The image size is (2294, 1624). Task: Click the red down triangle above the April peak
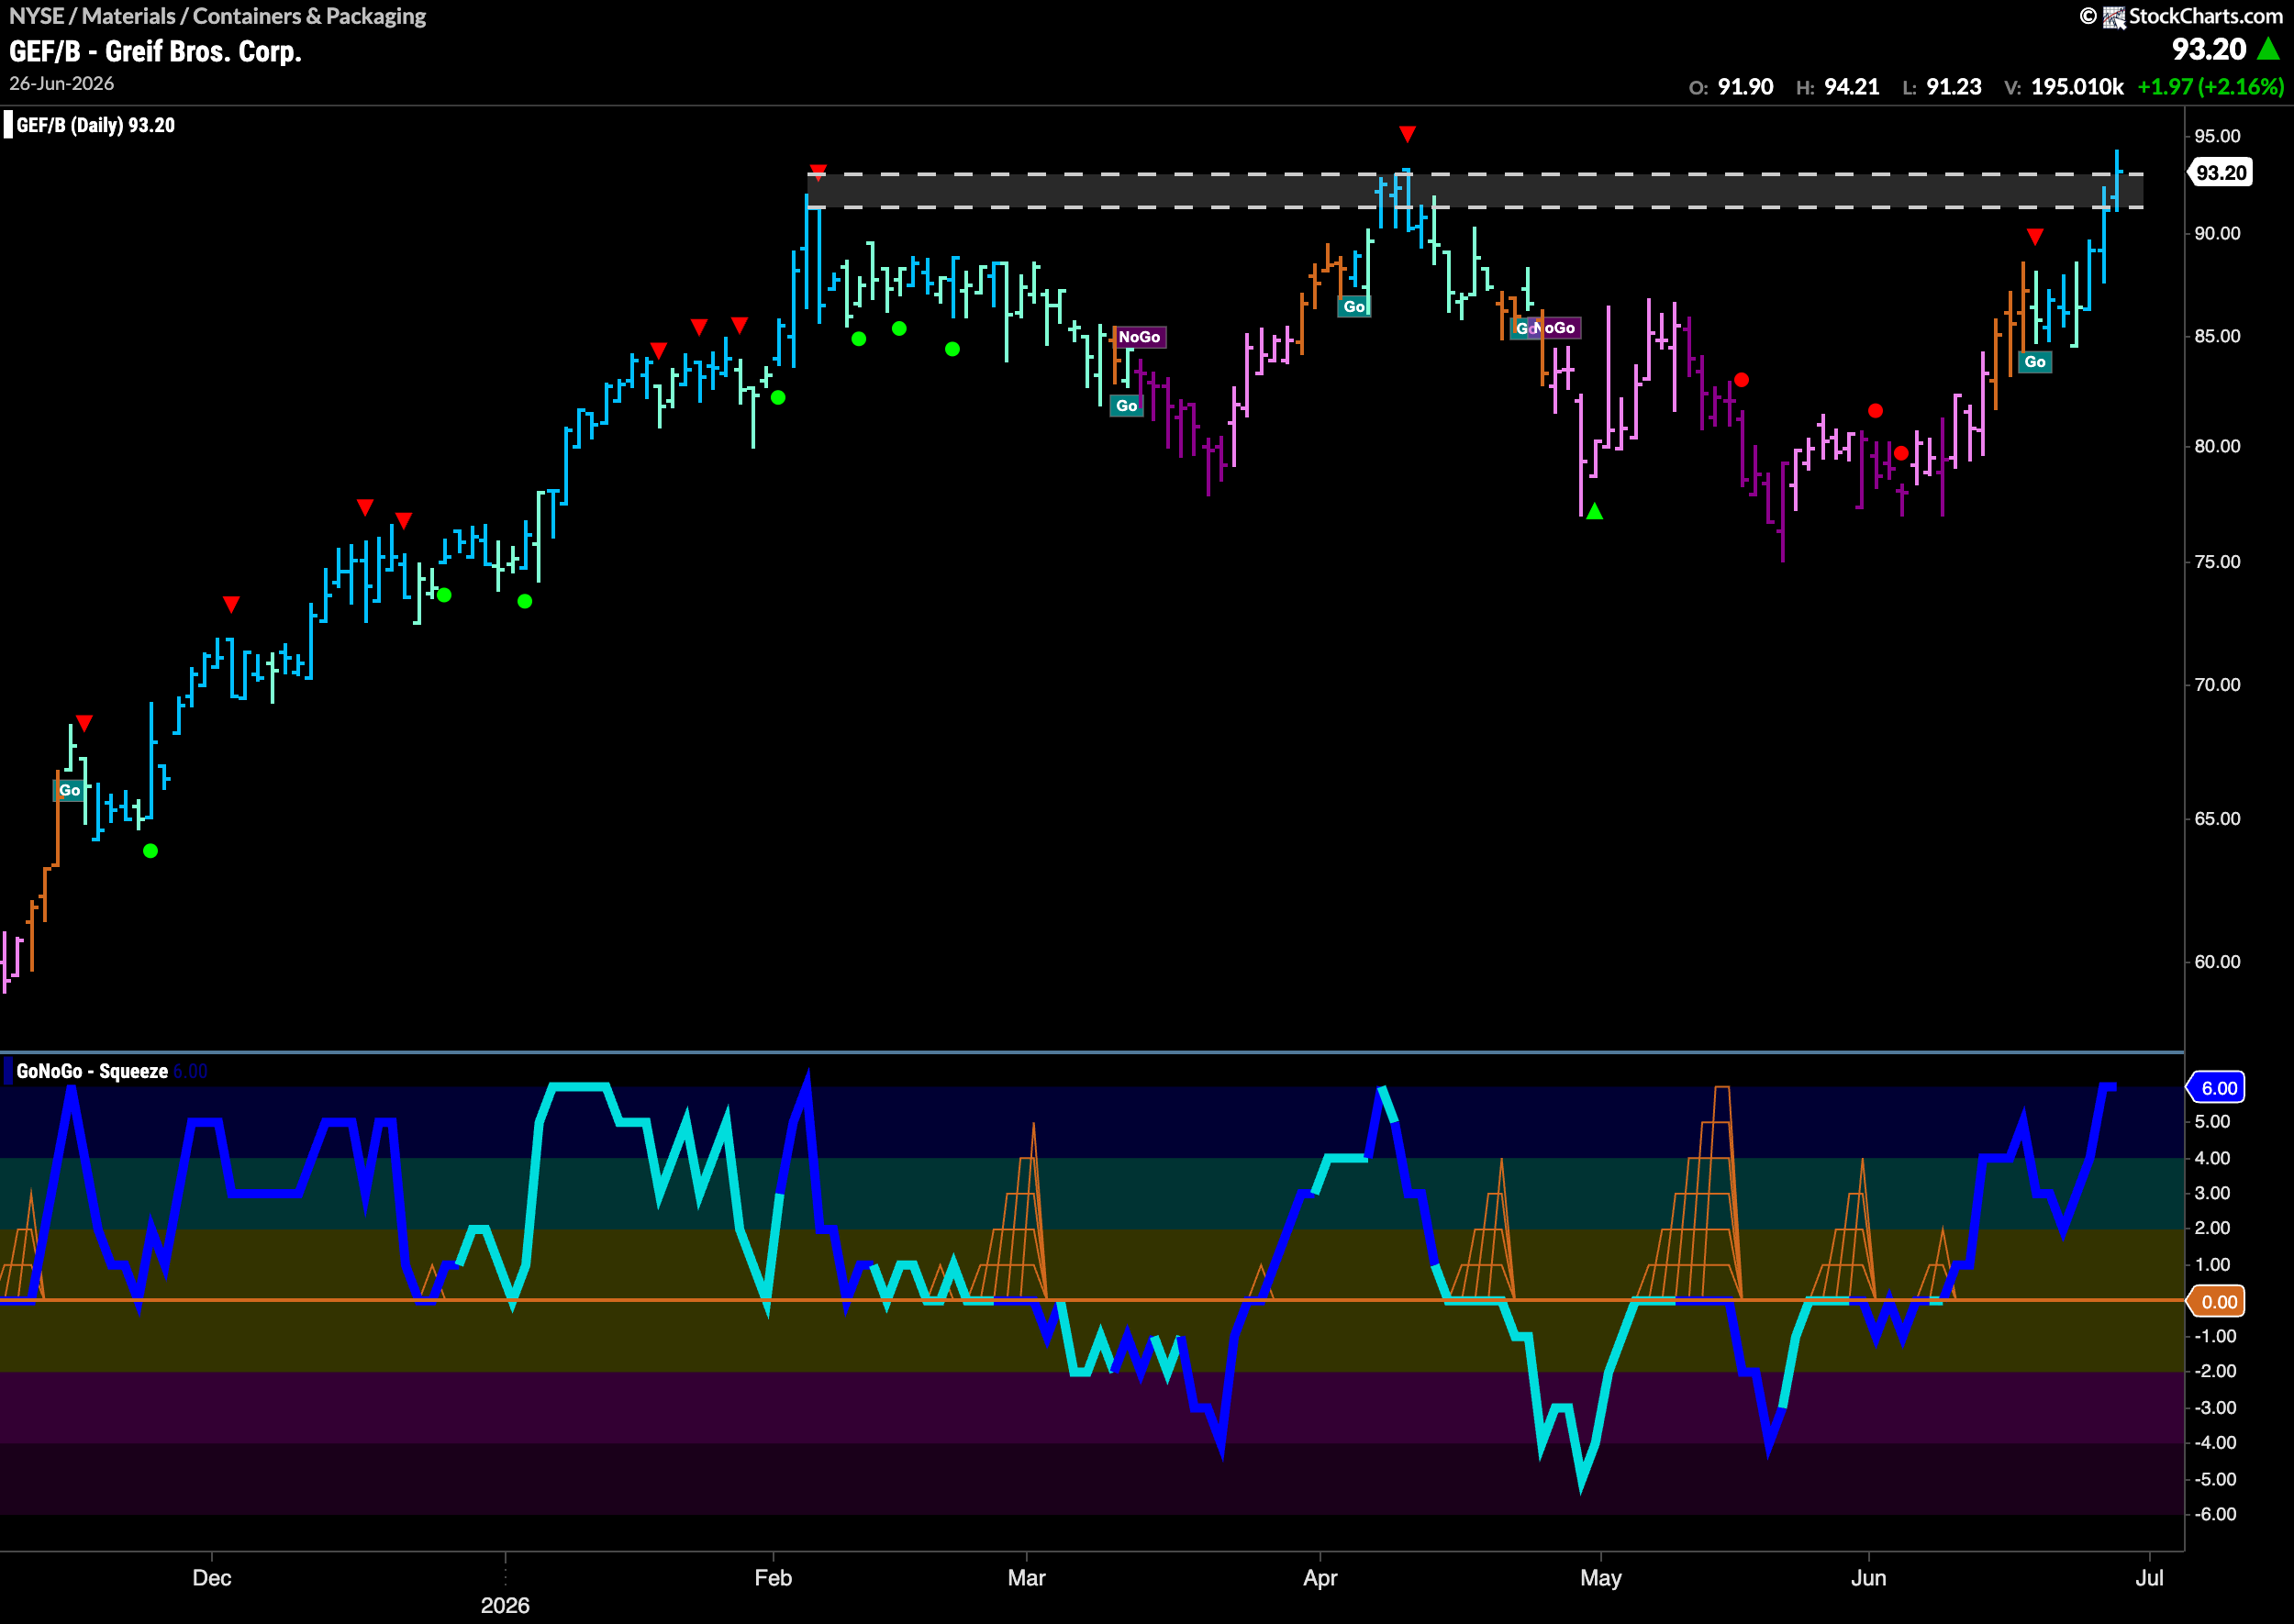[1408, 134]
